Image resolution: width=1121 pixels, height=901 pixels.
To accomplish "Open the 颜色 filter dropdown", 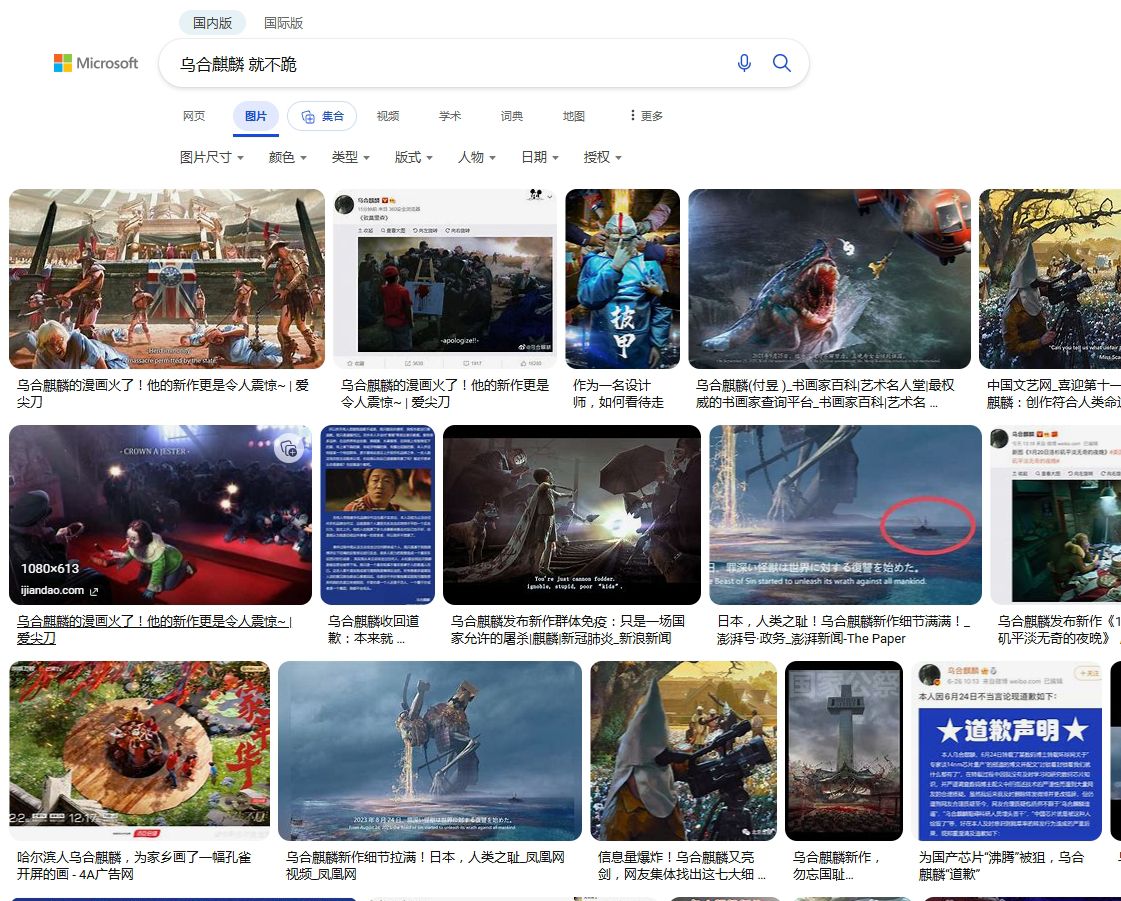I will coord(287,157).
